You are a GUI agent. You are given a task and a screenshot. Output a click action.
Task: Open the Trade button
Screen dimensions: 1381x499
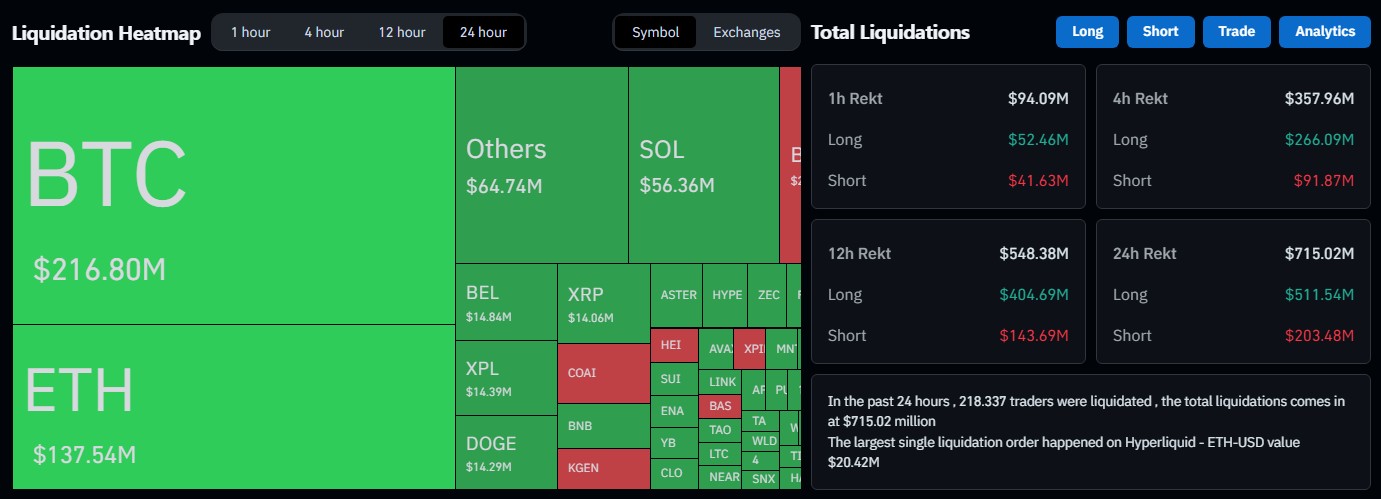pyautogui.click(x=1236, y=32)
